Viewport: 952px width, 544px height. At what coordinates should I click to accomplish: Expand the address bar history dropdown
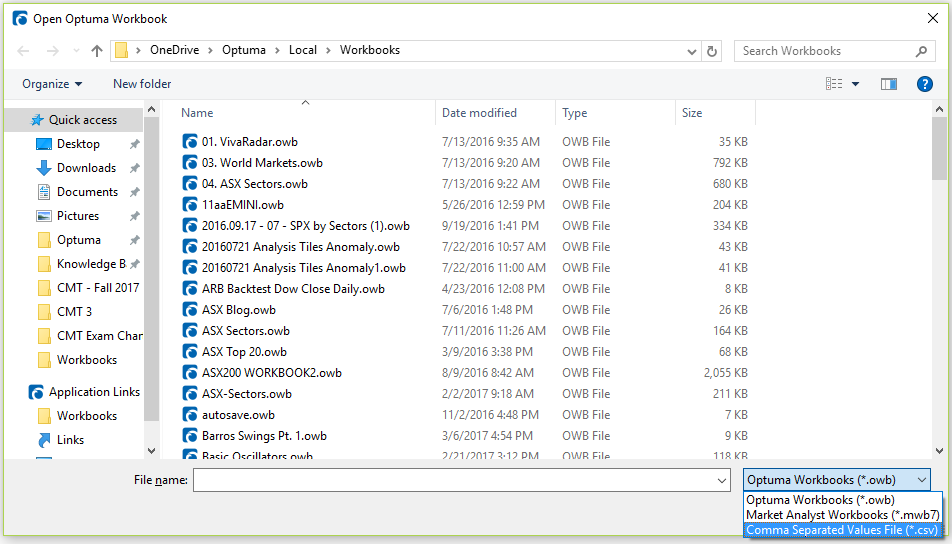tap(692, 52)
